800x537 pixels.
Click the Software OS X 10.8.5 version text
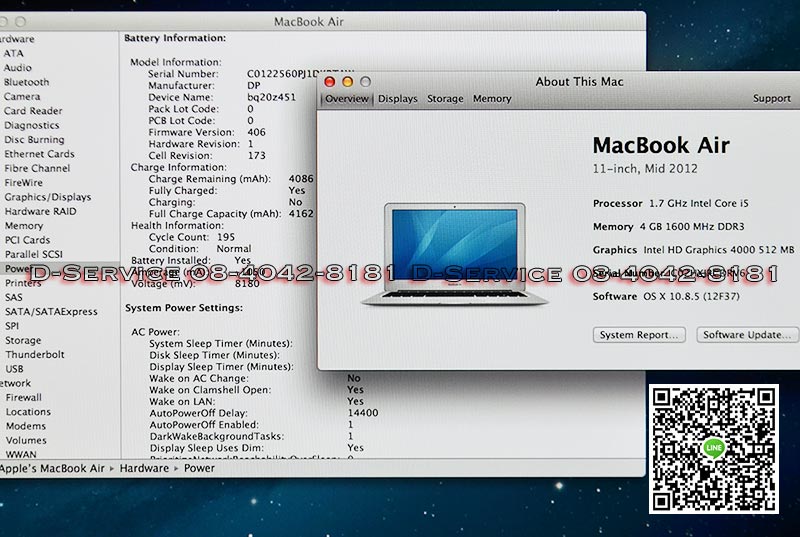pos(666,296)
